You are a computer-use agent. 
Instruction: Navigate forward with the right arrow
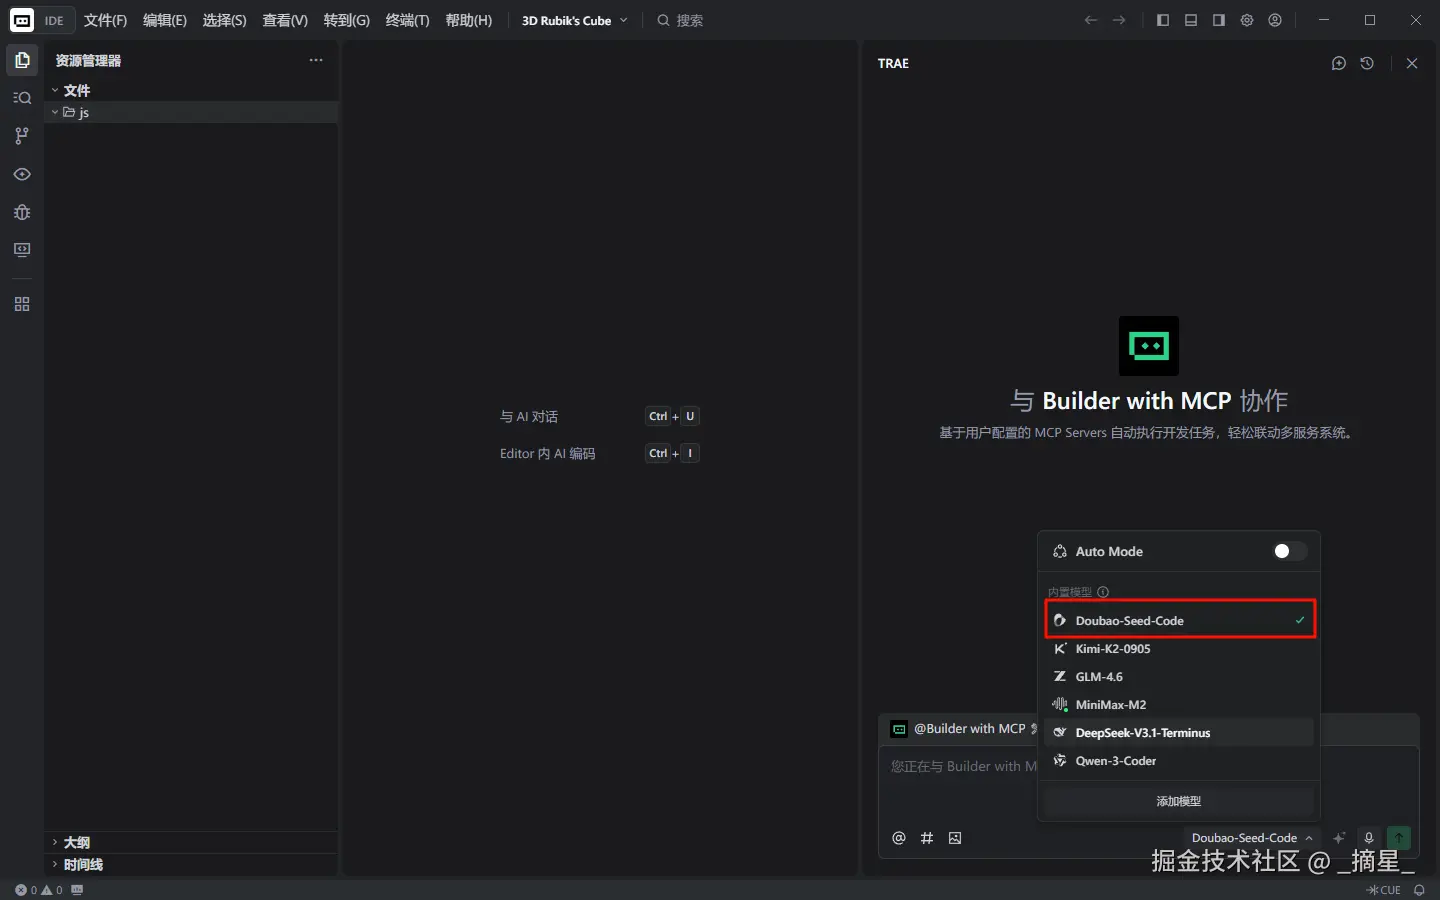pos(1119,20)
